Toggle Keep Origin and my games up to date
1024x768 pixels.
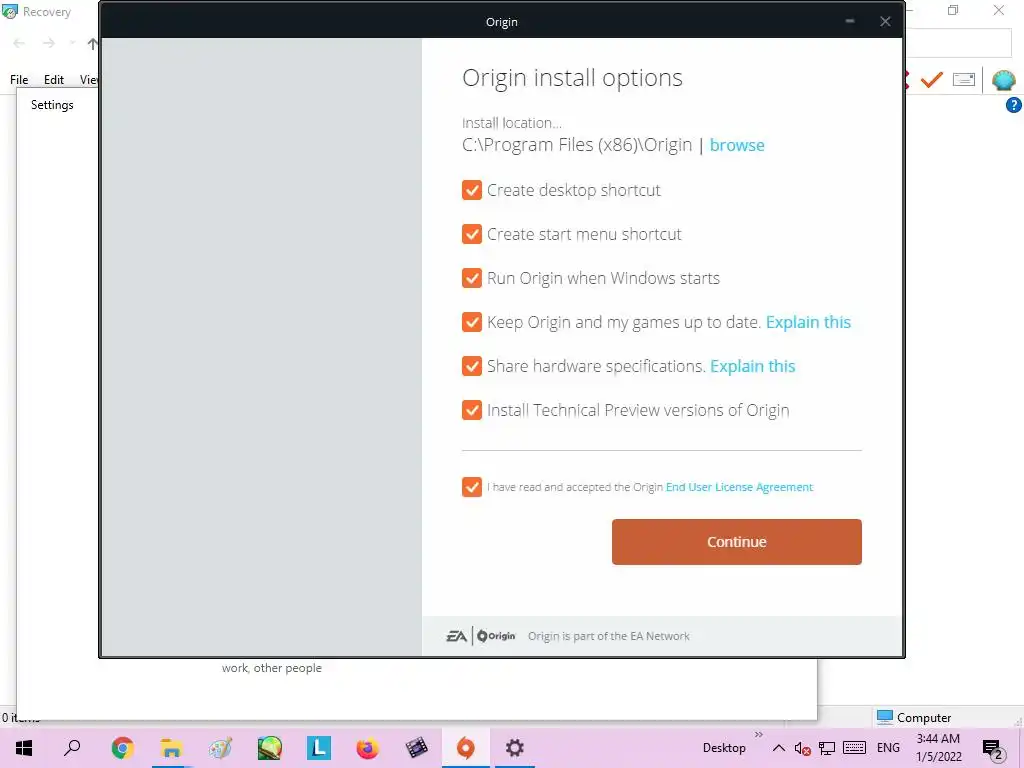tap(472, 322)
